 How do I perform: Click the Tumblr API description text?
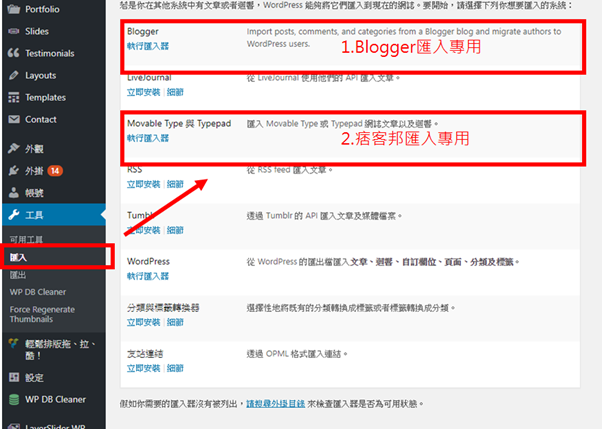point(324,216)
